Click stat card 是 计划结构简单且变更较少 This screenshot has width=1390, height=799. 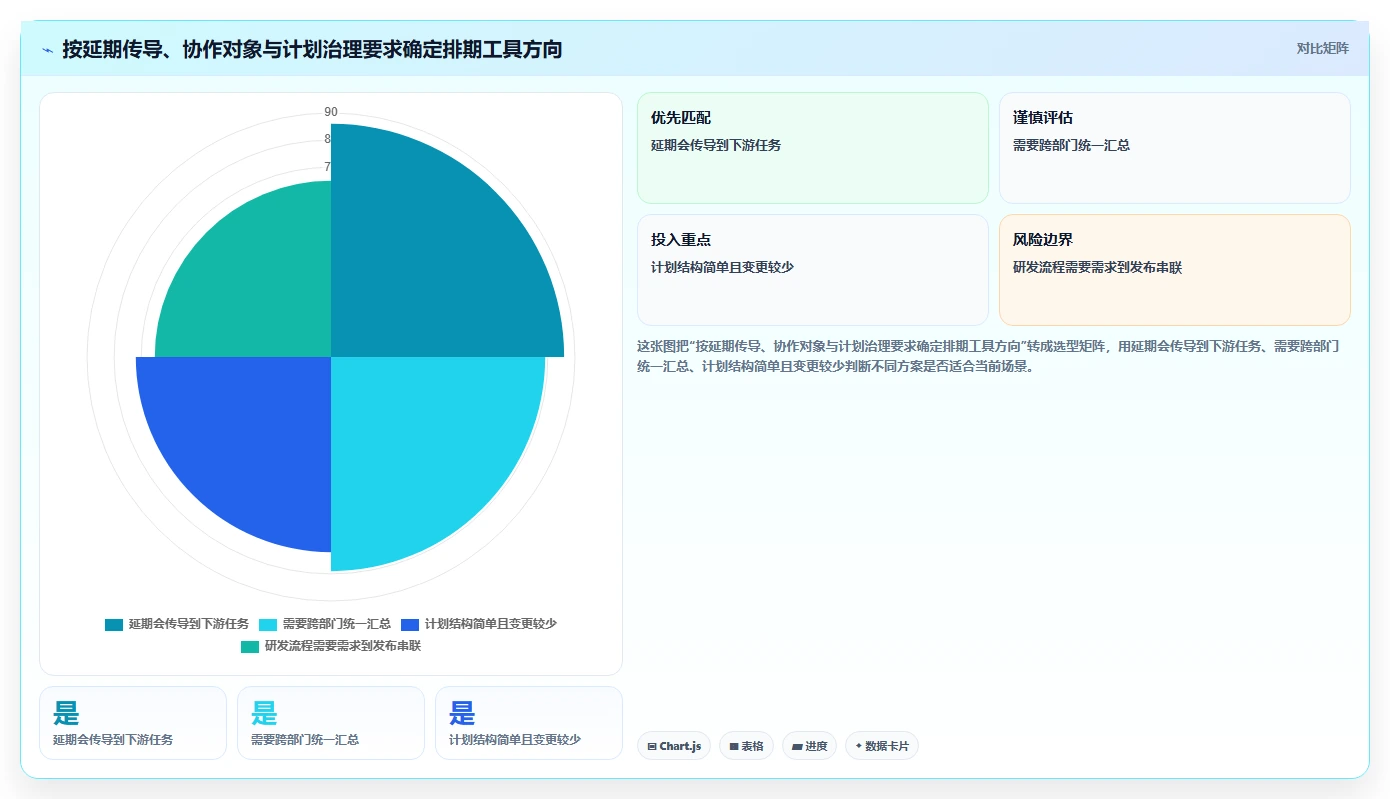pyautogui.click(x=529, y=723)
